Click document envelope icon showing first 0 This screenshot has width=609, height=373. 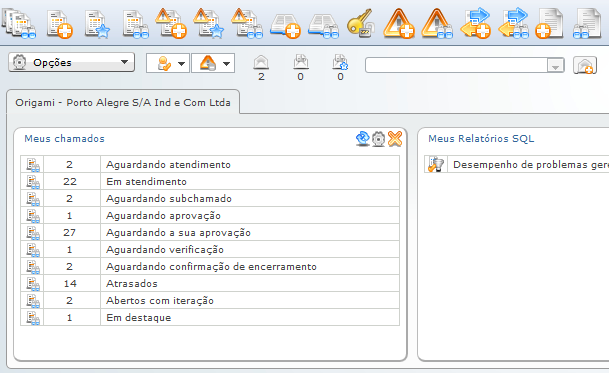[301, 62]
